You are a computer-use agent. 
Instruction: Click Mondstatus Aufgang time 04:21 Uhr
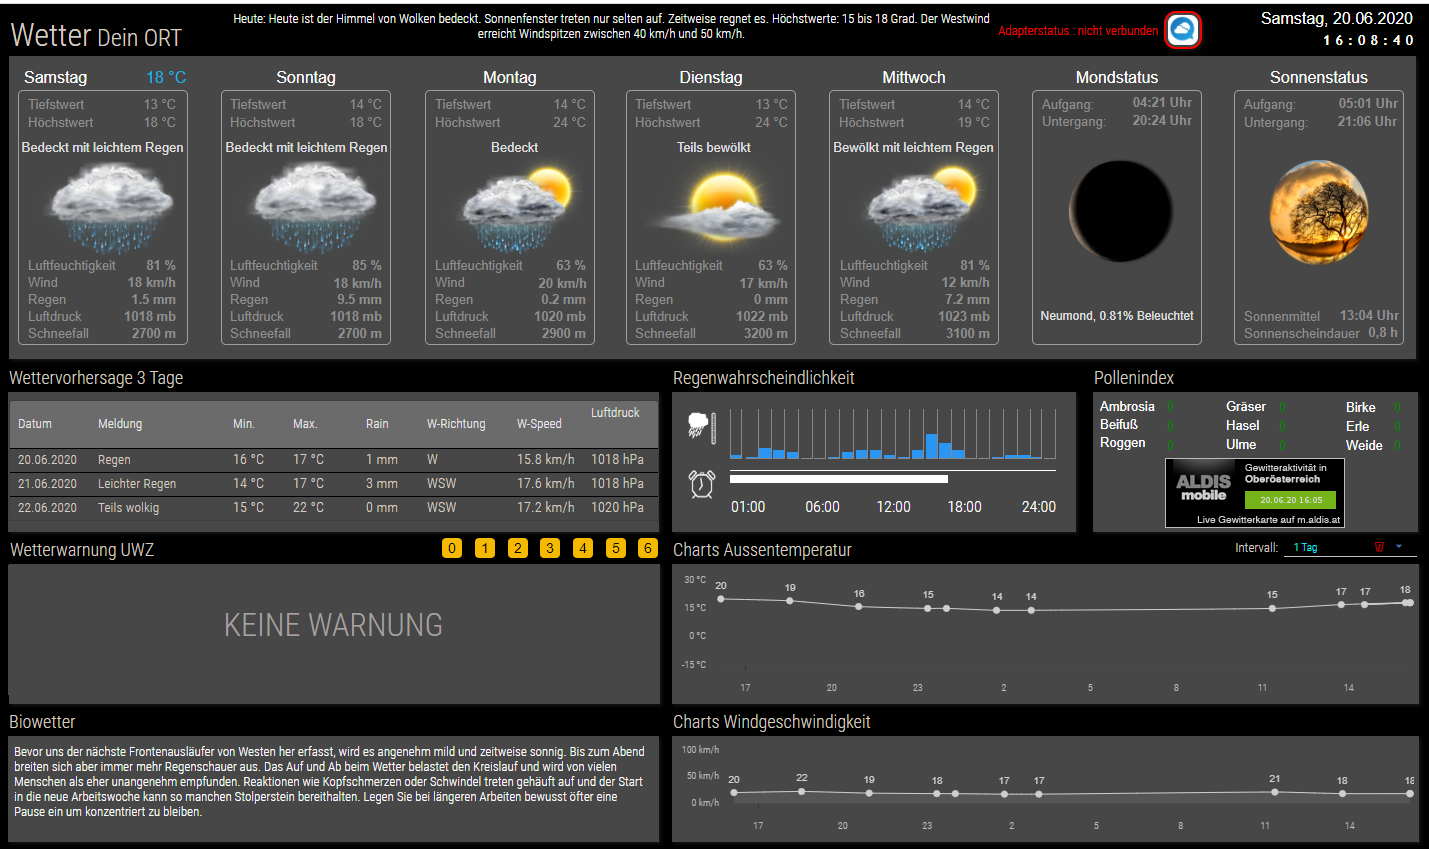click(x=1162, y=103)
